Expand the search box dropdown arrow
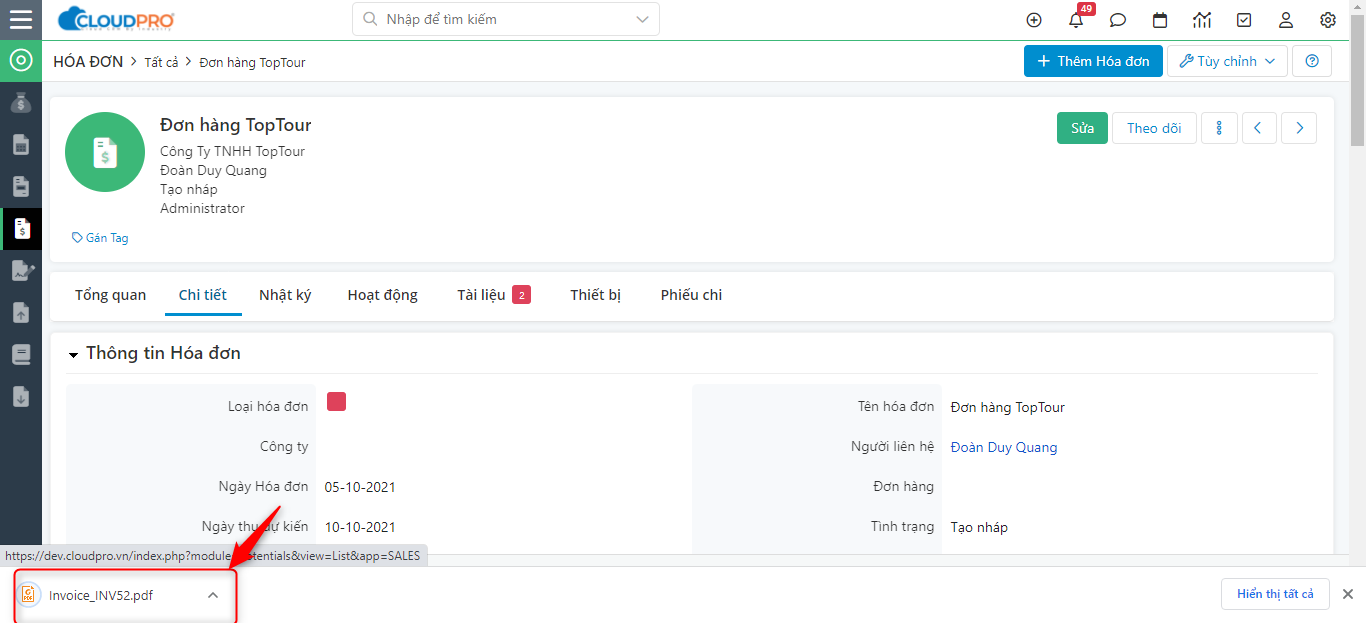Viewport: 1366px width, 623px height. click(642, 19)
